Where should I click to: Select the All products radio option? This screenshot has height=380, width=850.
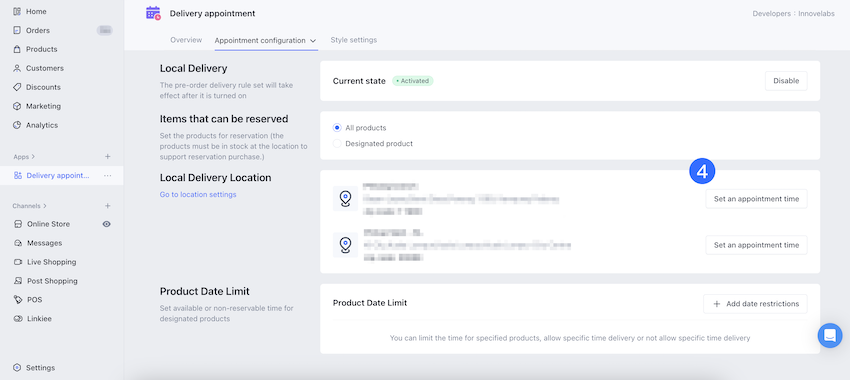[x=337, y=128]
